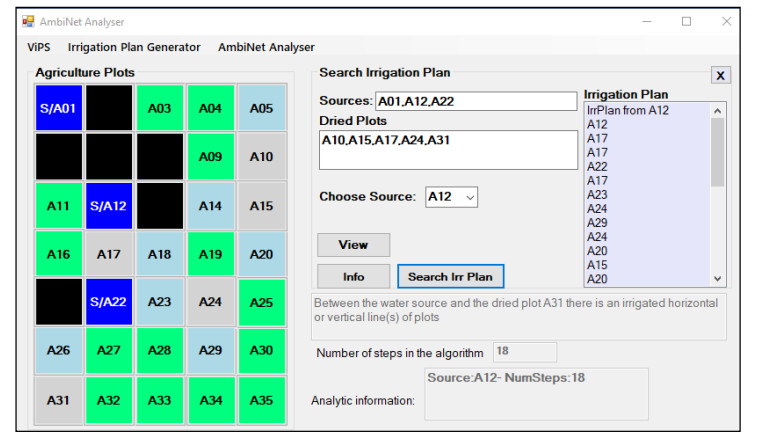This screenshot has width=760, height=448.
Task: Click the S/A12 water source plot
Action: click(x=110, y=205)
